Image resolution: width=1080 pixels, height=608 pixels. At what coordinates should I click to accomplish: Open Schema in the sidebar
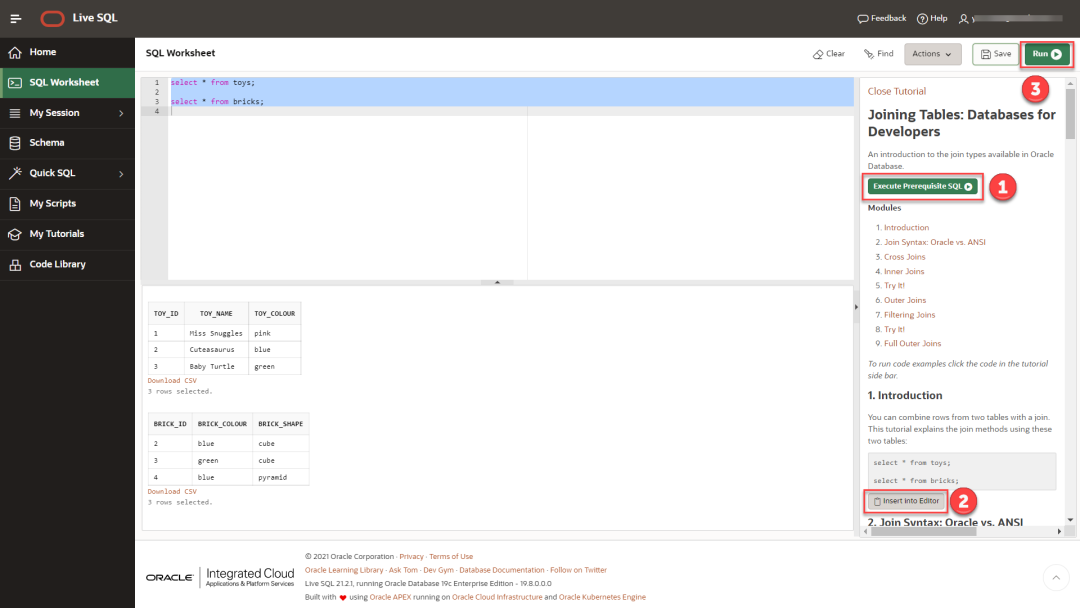[x=68, y=143]
